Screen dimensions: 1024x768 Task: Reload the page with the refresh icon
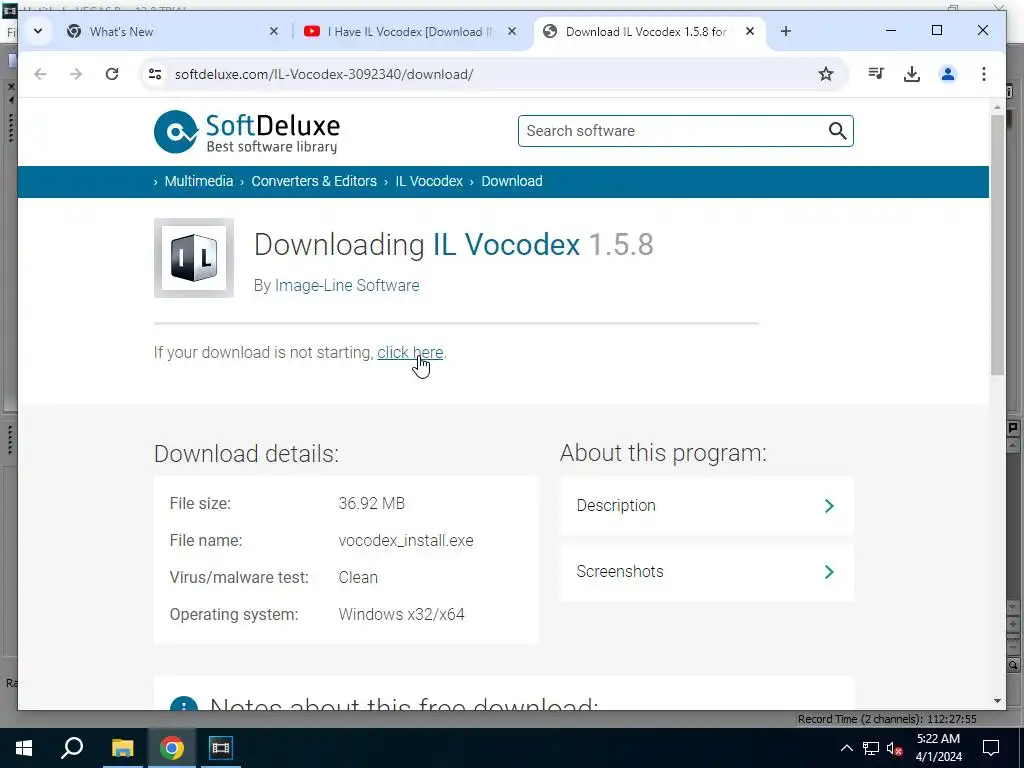112,74
